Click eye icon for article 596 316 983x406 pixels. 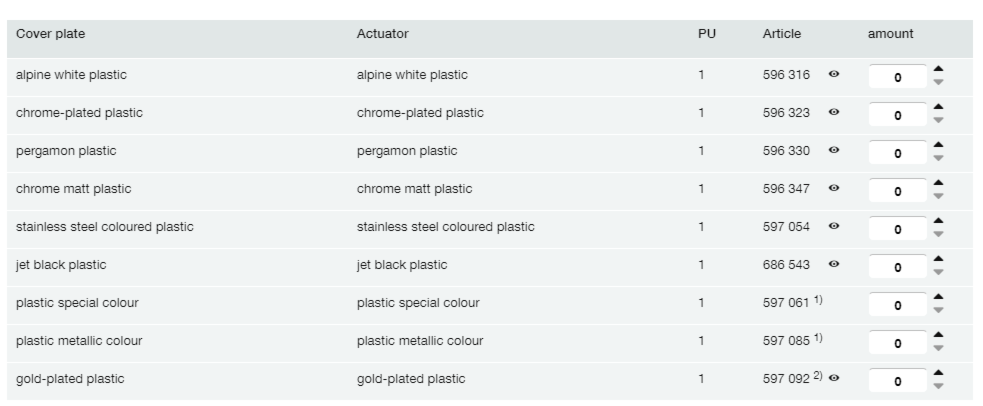(x=833, y=75)
